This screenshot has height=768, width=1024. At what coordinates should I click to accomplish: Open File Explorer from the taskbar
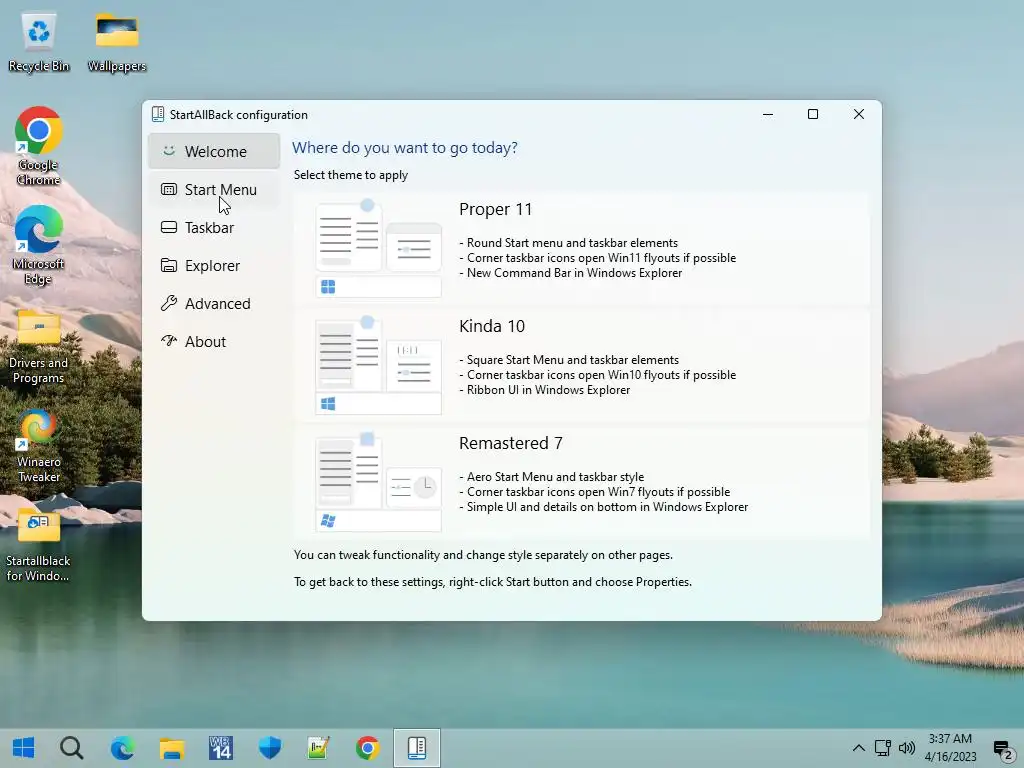pyautogui.click(x=172, y=748)
